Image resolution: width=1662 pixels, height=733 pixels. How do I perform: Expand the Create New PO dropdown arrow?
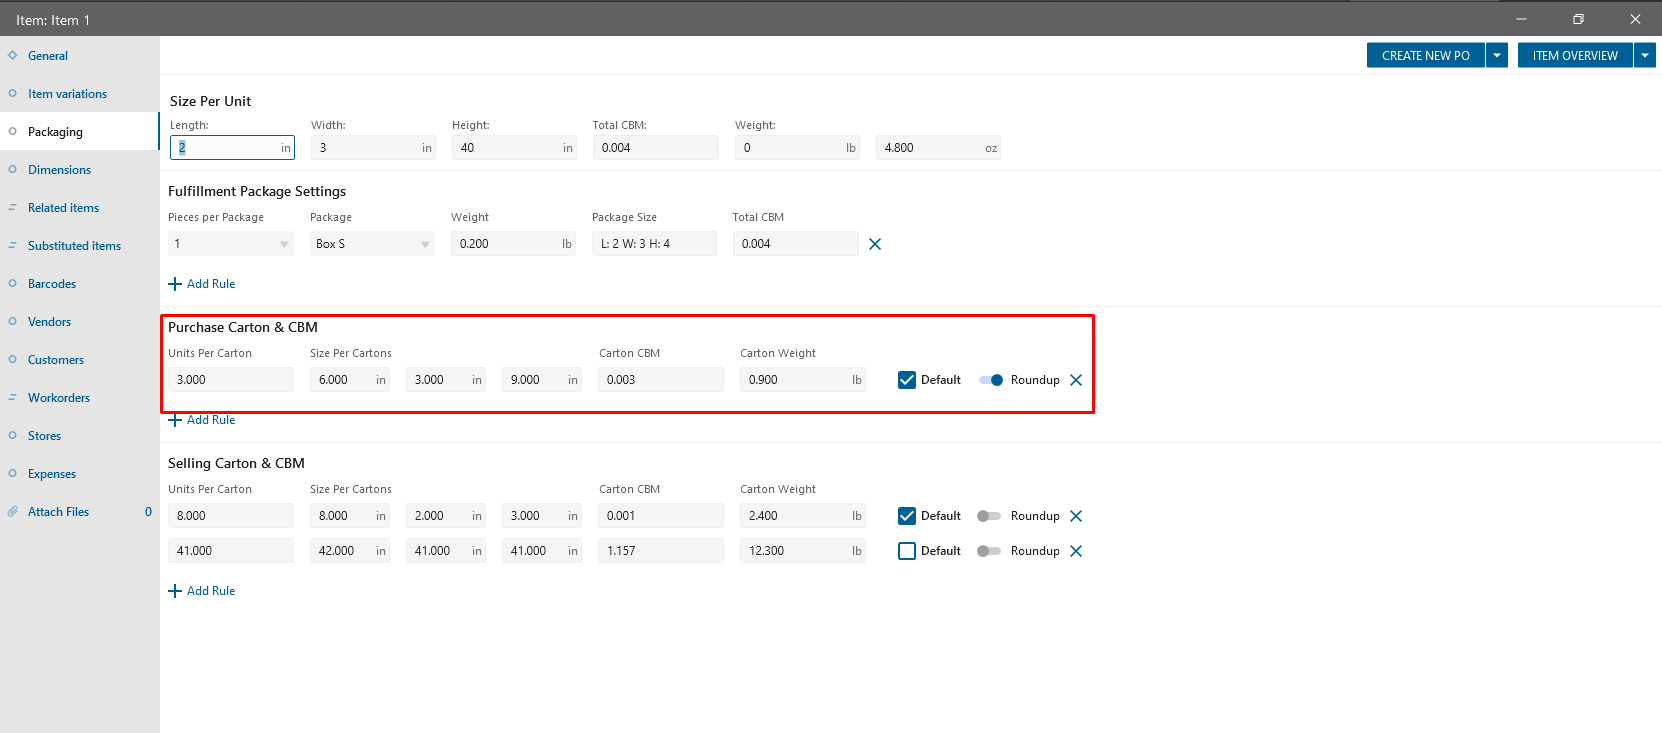pyautogui.click(x=1497, y=56)
